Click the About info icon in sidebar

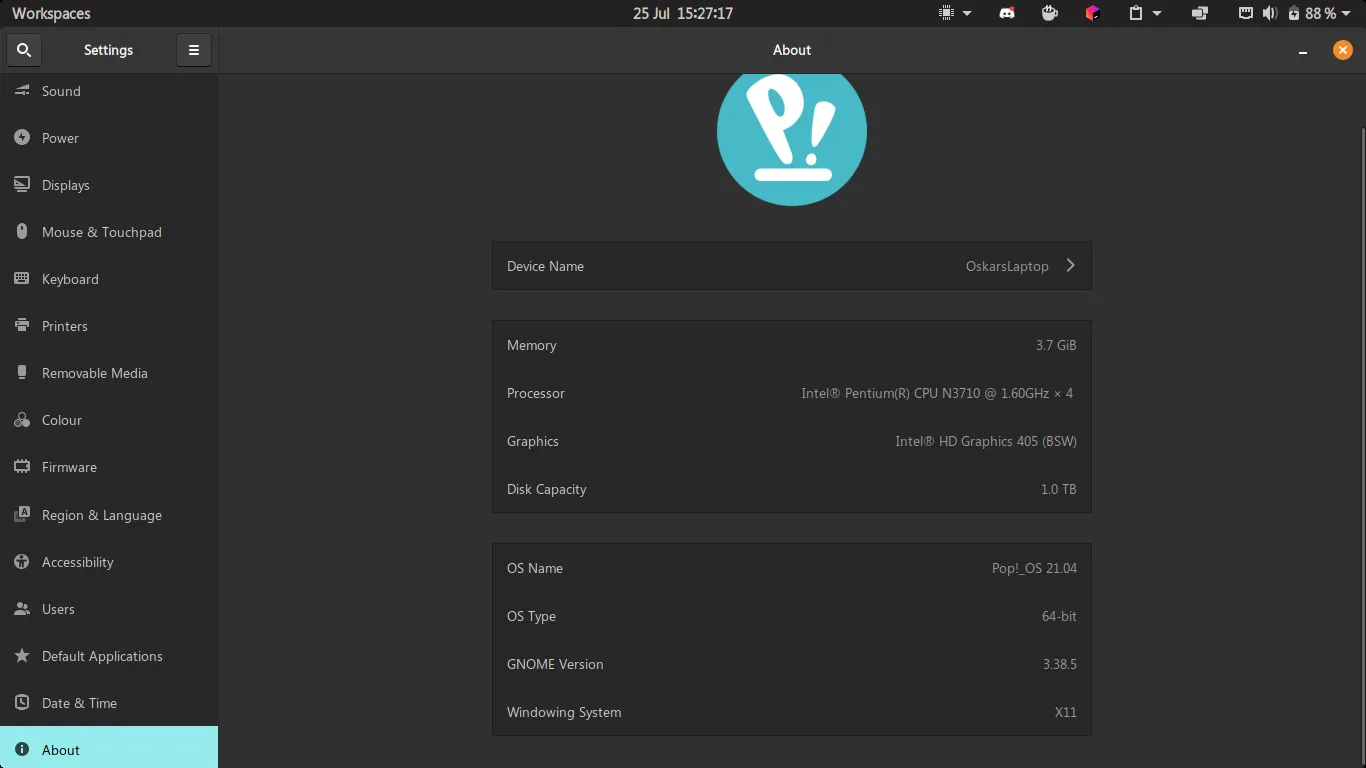tap(22, 750)
